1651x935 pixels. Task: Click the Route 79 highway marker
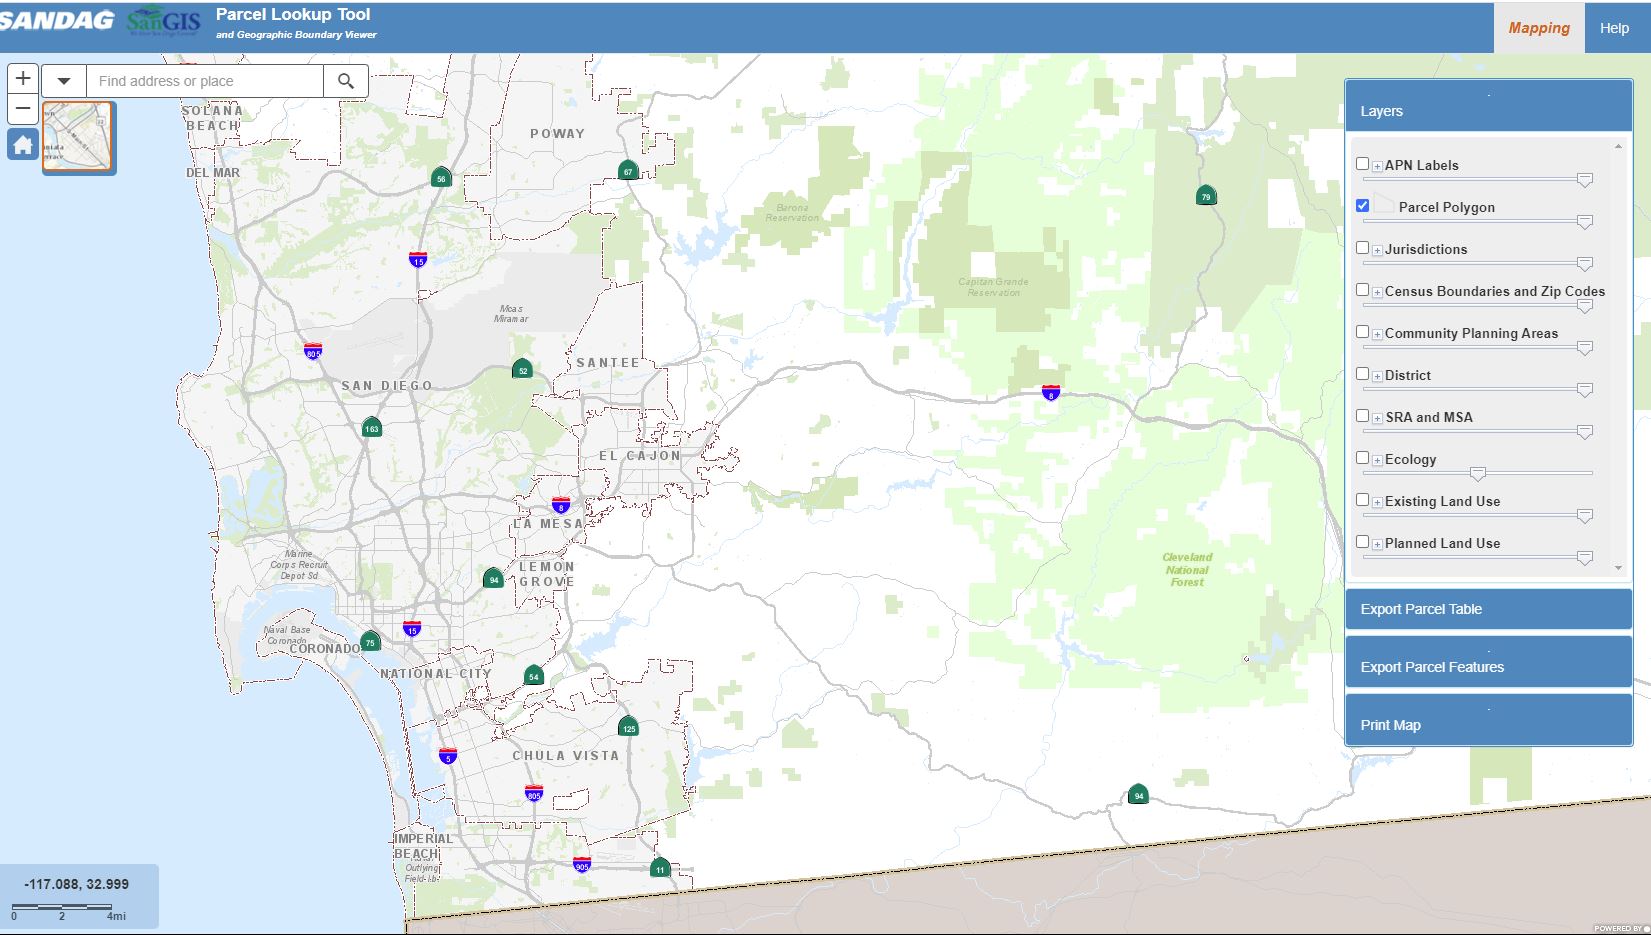(x=1206, y=196)
